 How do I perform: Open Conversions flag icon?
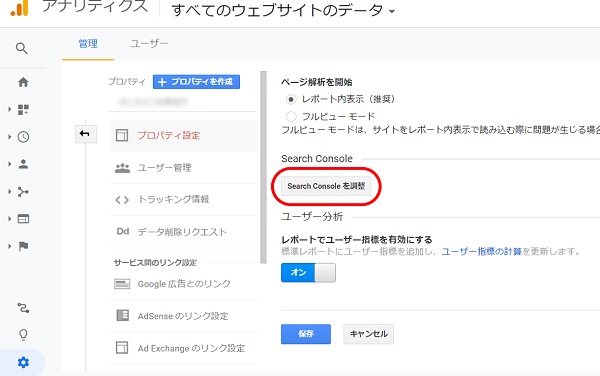tap(23, 246)
